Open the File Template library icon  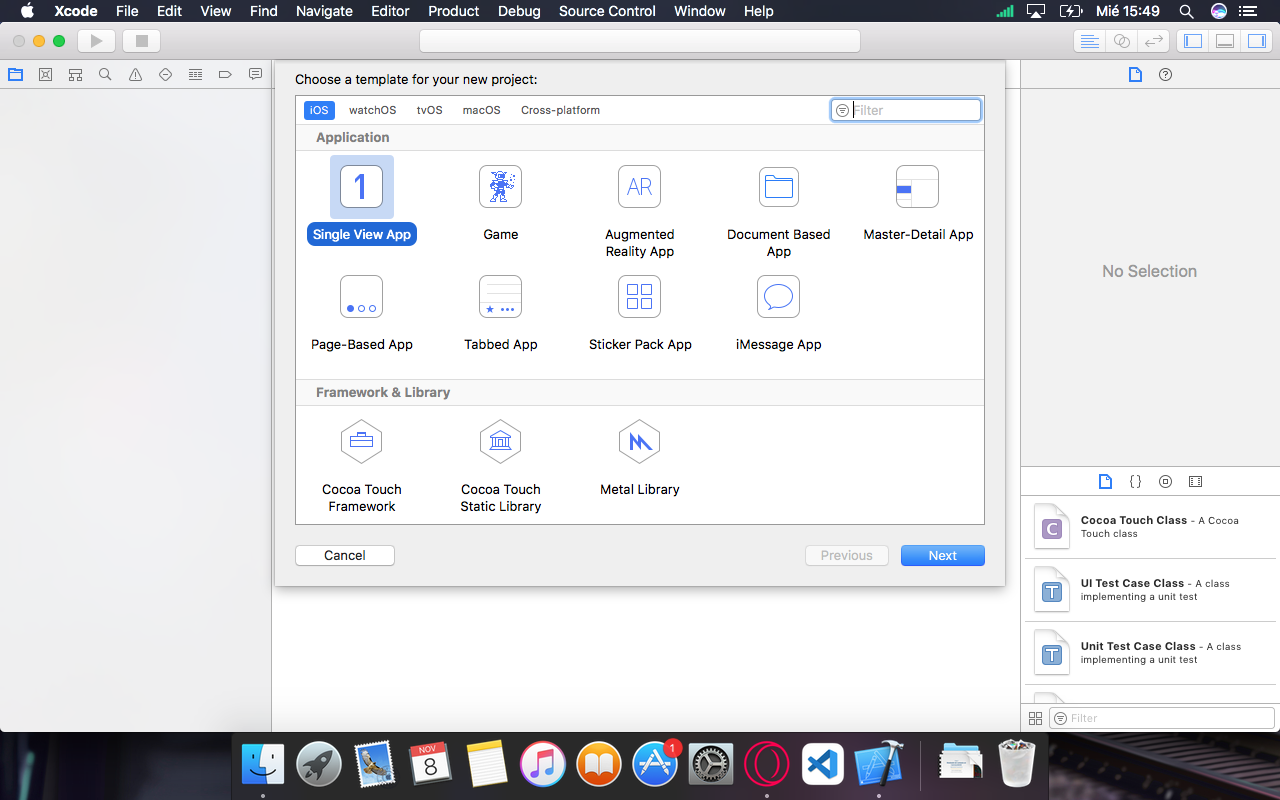click(1105, 481)
